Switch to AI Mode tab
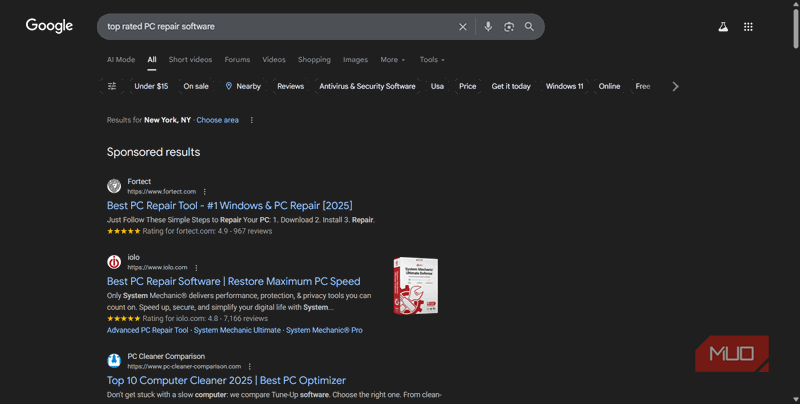Screen dimensions: 800x404 [120, 60]
